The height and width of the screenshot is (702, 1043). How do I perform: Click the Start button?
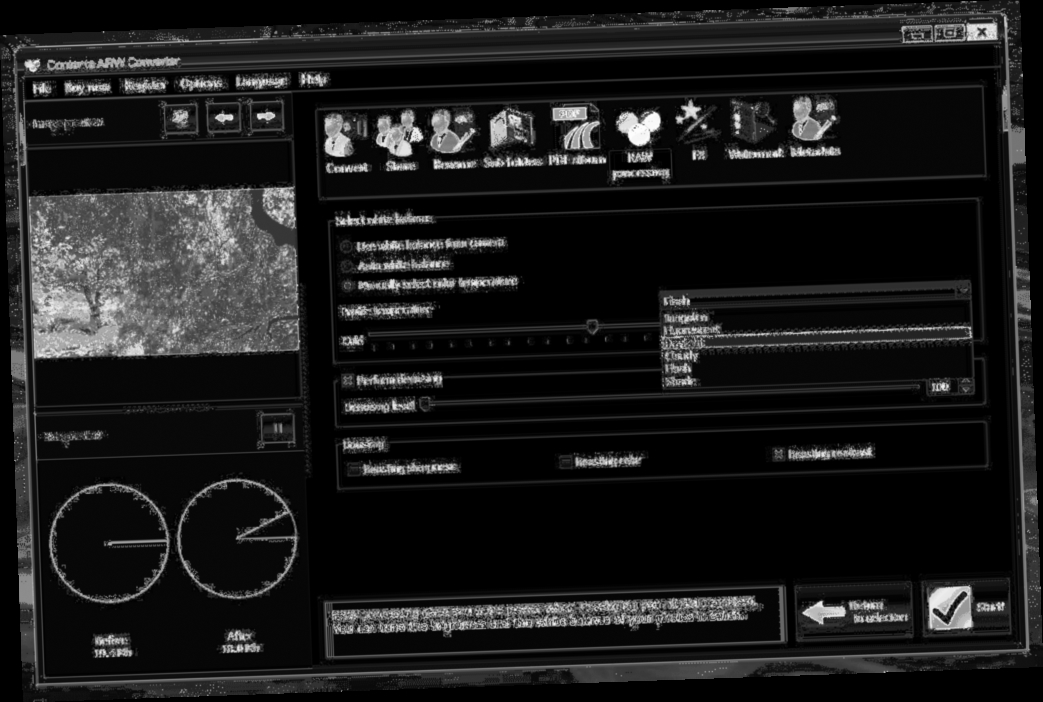pyautogui.click(x=967, y=607)
